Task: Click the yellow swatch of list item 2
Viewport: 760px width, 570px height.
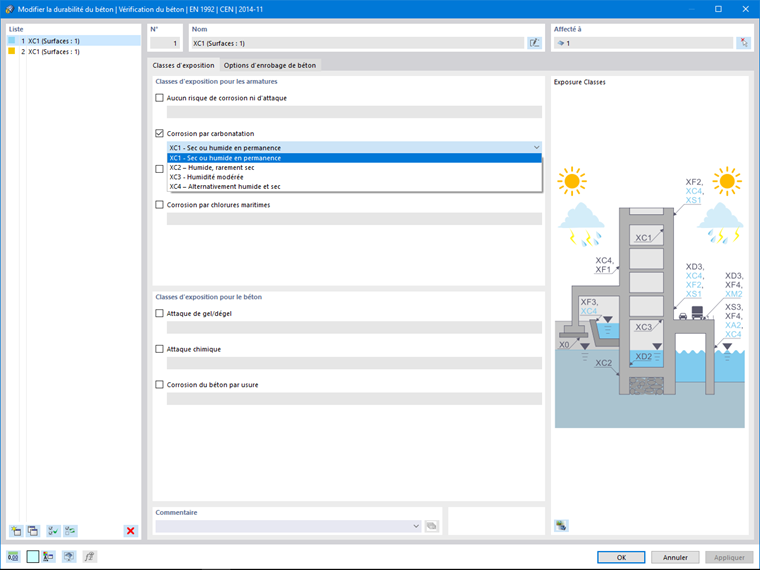Action: pyautogui.click(x=12, y=51)
